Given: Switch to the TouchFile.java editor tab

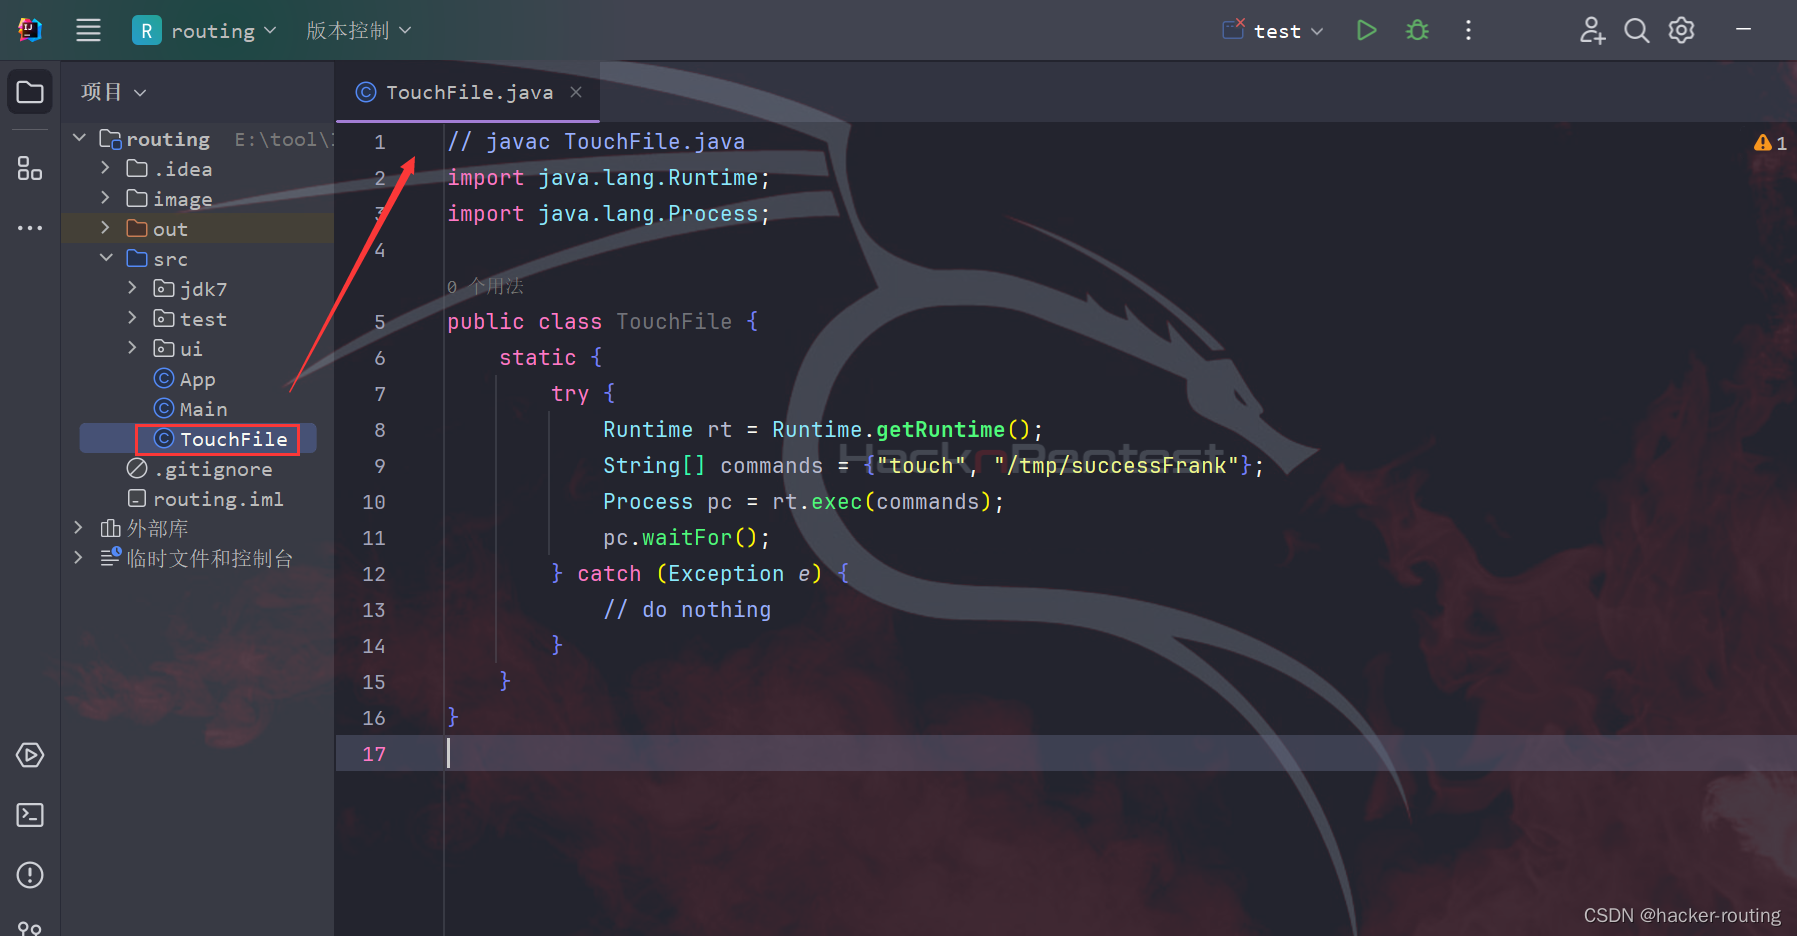Looking at the screenshot, I should point(468,92).
